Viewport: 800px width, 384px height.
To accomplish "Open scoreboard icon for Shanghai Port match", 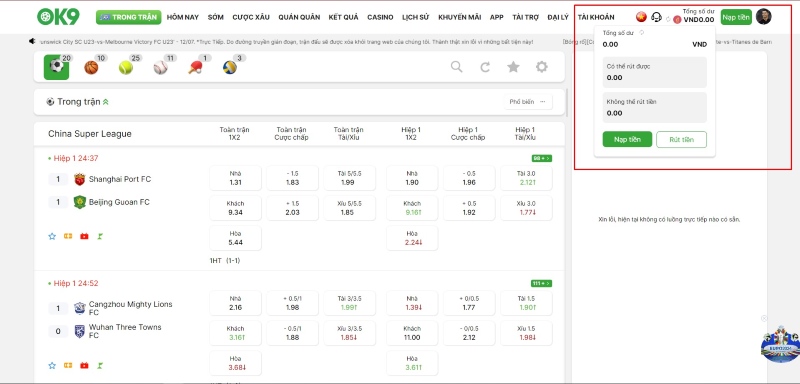I will click(68, 236).
